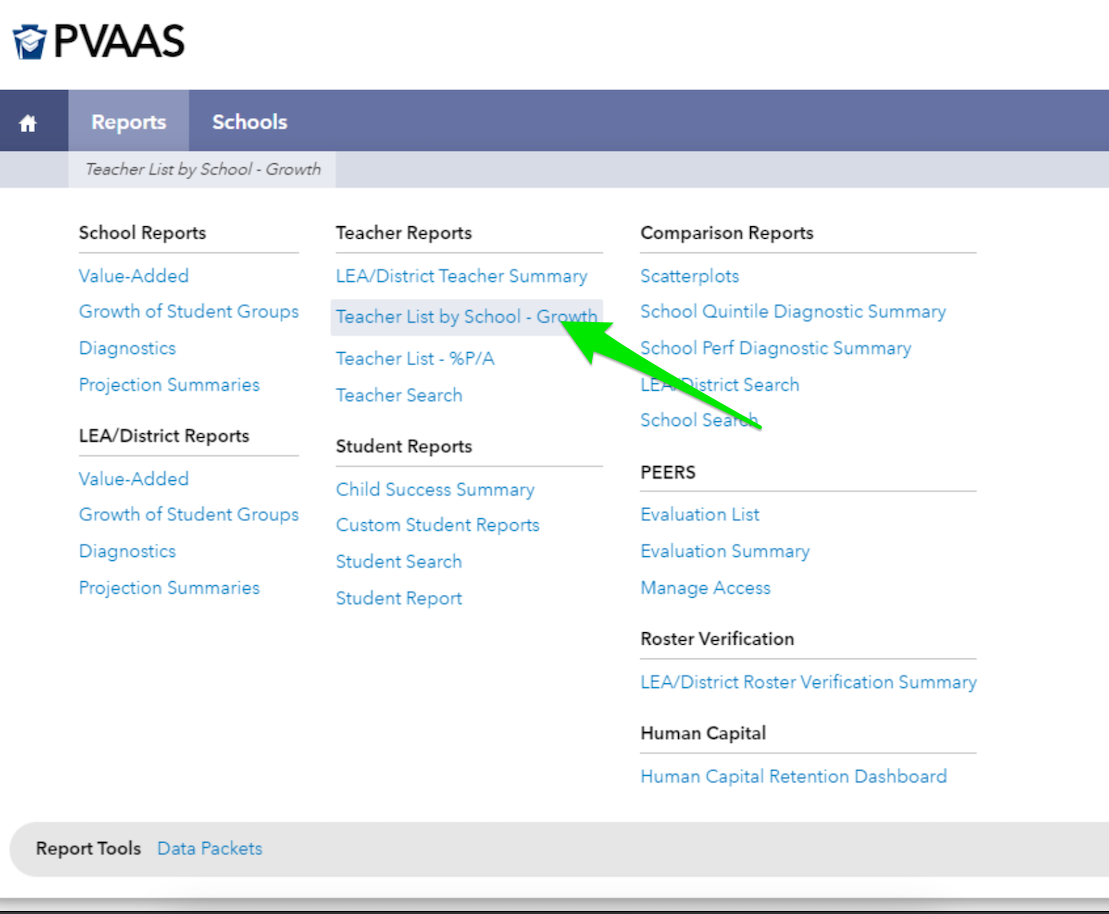Open School Quintile Diagnostic Summary
1109x914 pixels.
click(x=793, y=311)
